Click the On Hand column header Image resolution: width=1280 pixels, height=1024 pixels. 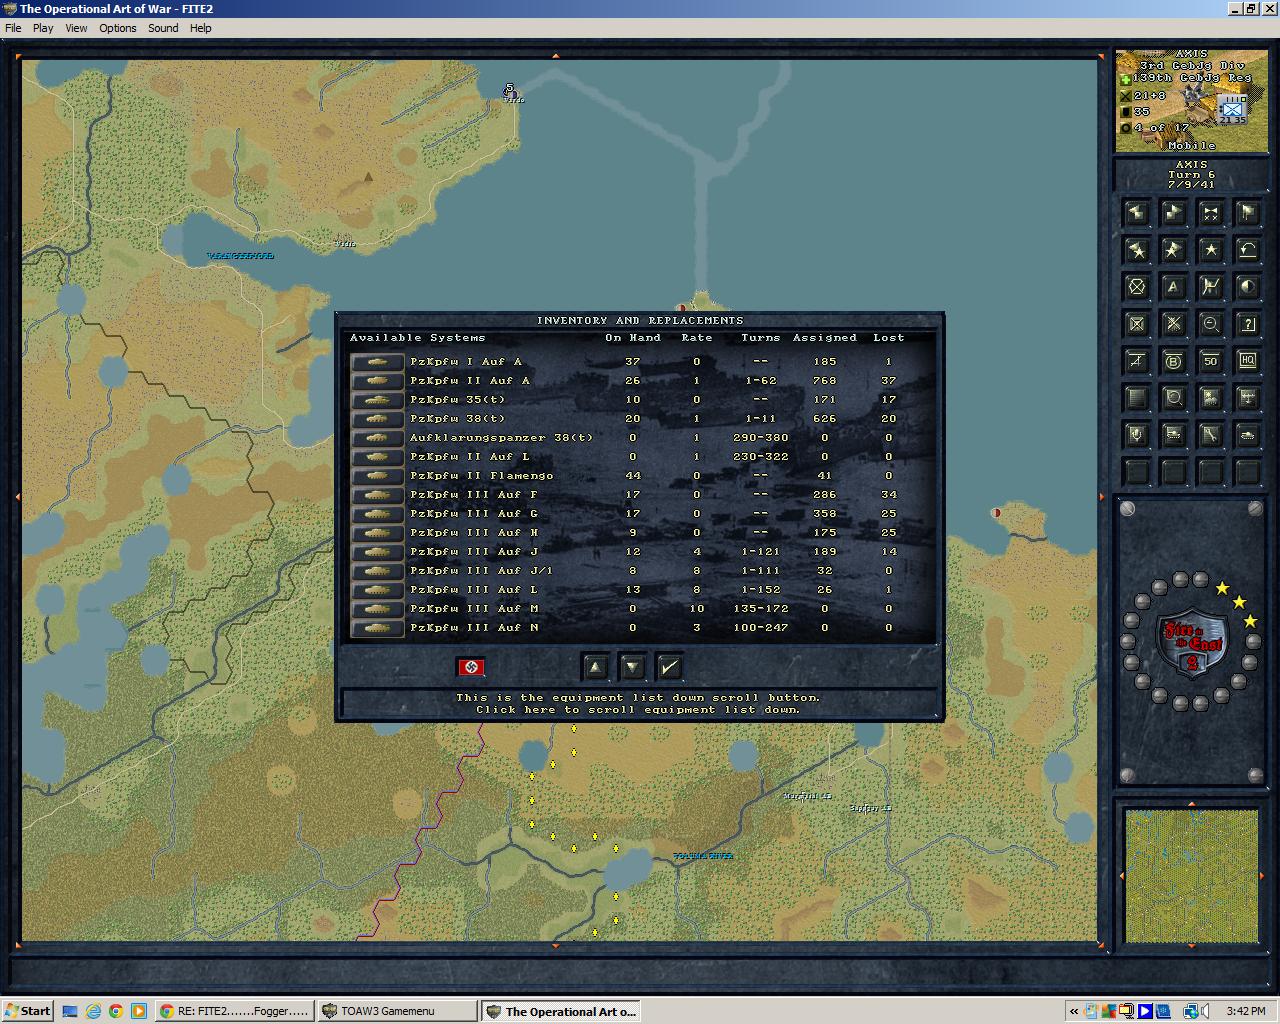633,338
